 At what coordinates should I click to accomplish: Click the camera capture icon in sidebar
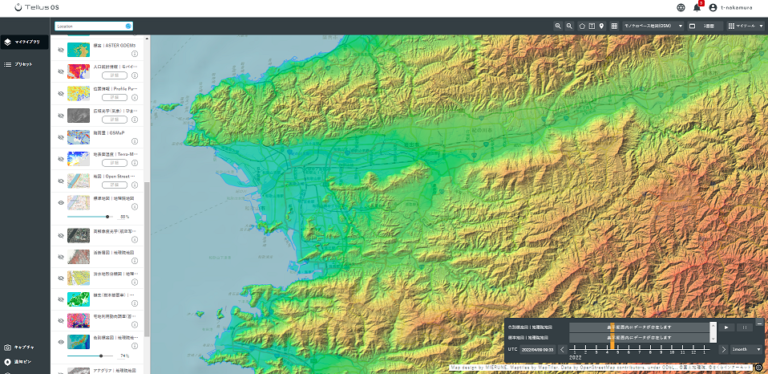tap(7, 348)
